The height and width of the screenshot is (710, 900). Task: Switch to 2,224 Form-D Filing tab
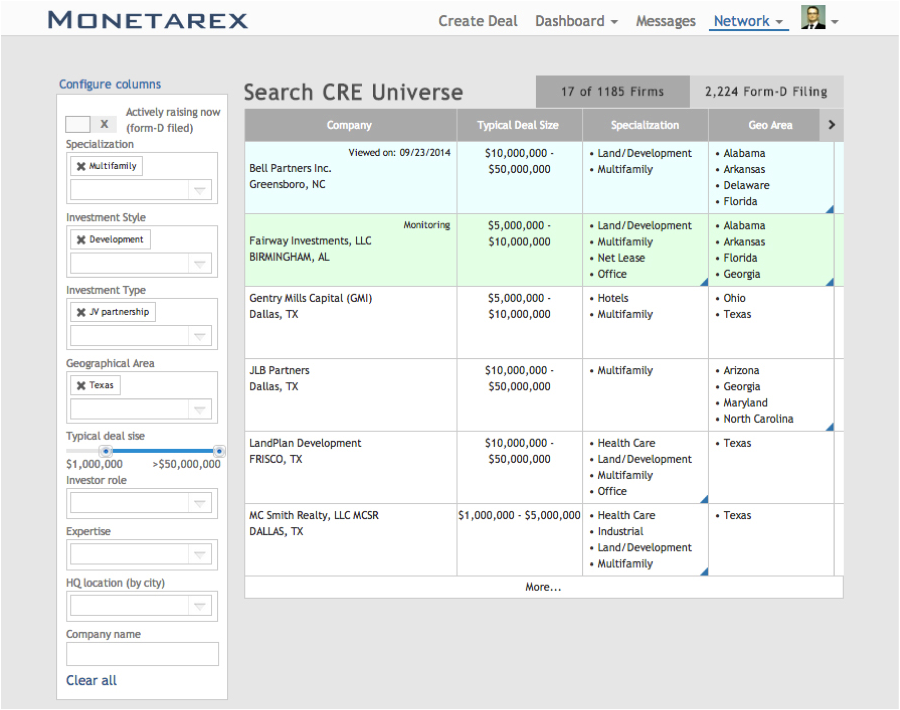click(x=766, y=91)
